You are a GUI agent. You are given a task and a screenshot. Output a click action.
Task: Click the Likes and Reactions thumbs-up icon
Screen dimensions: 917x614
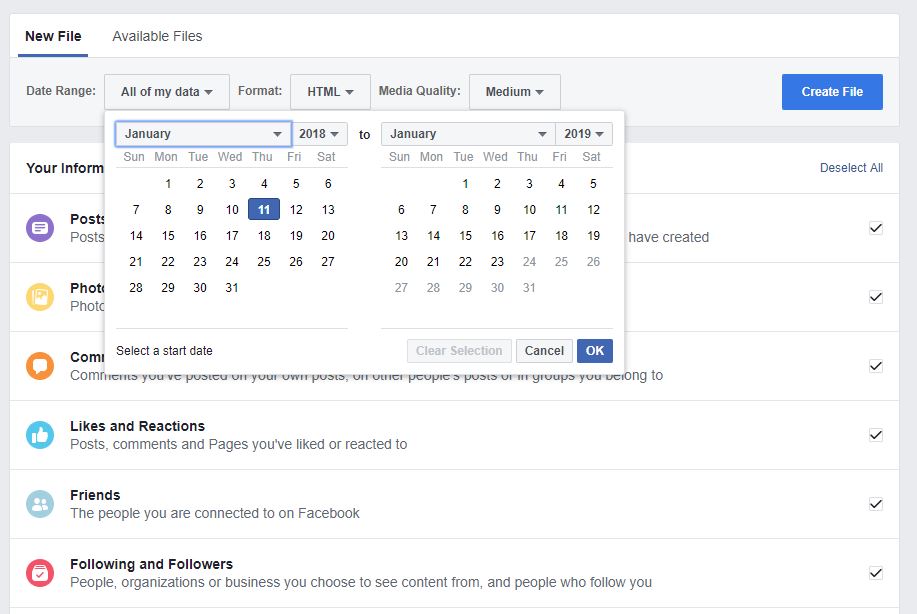click(40, 435)
